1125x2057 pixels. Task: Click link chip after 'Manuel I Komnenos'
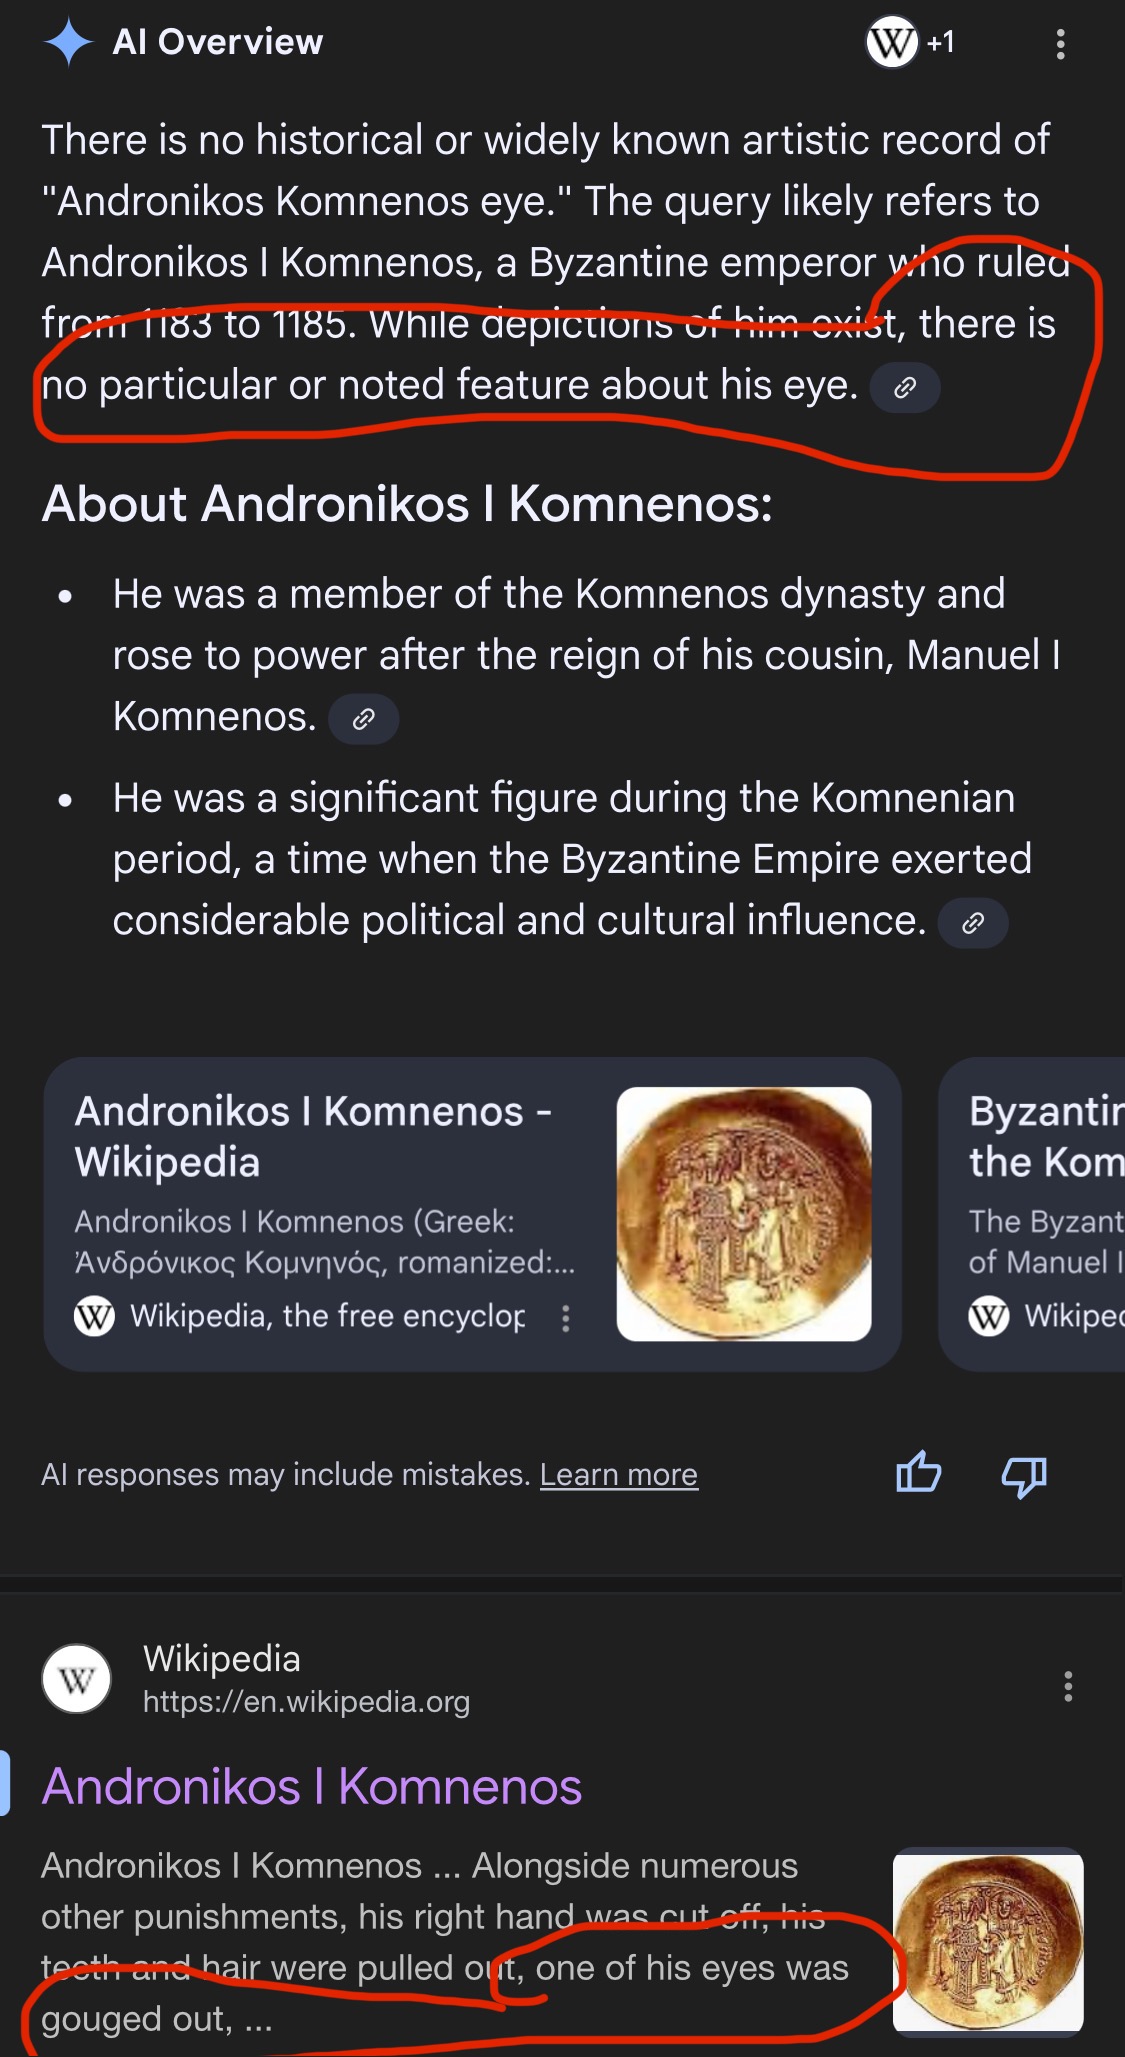coord(364,719)
